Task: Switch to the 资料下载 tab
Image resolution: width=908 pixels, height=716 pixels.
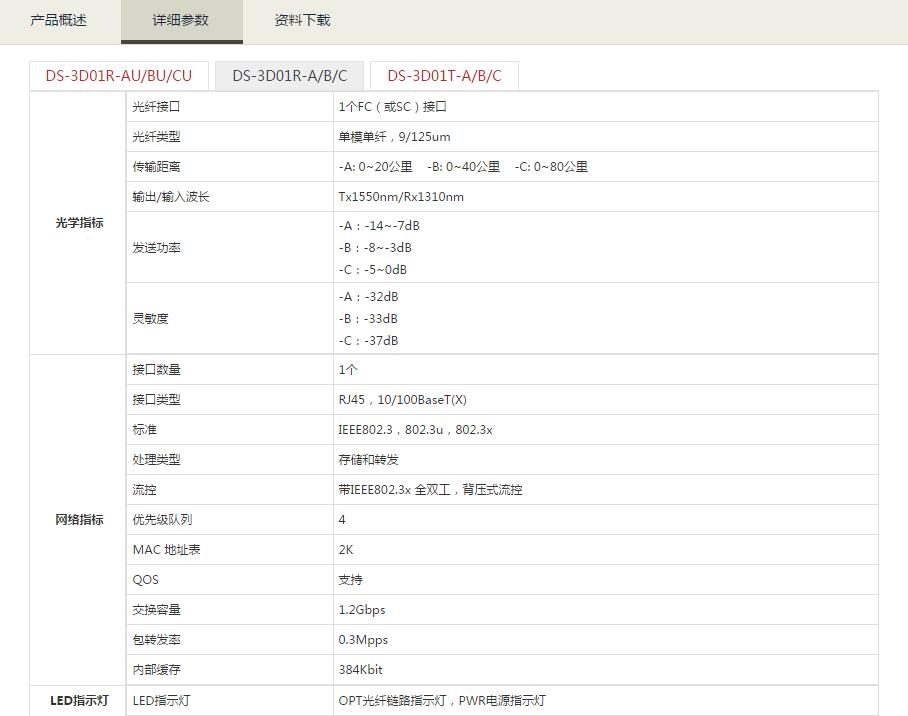Action: 302,20
